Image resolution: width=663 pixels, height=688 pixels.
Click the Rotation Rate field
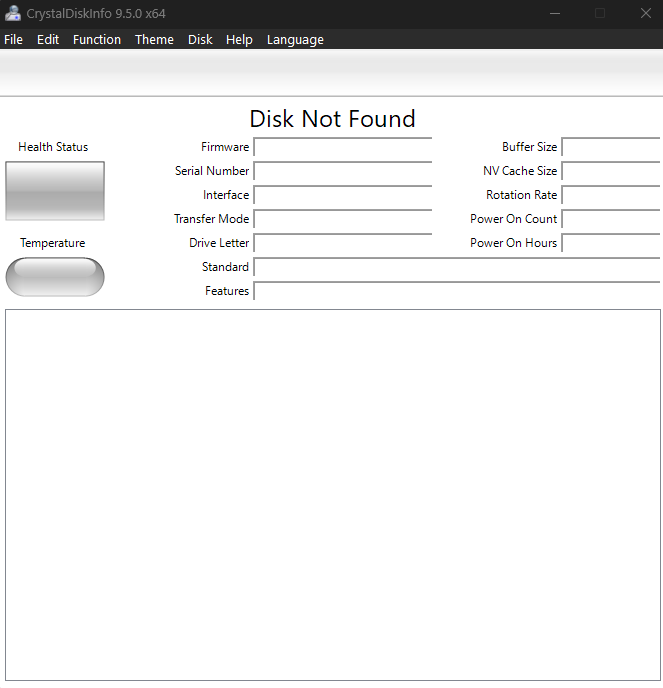(611, 195)
